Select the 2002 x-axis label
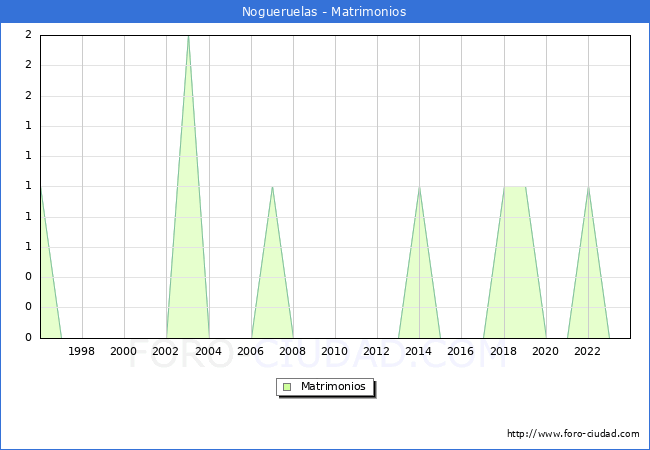Screen dimensions: 650x450 click(166, 351)
